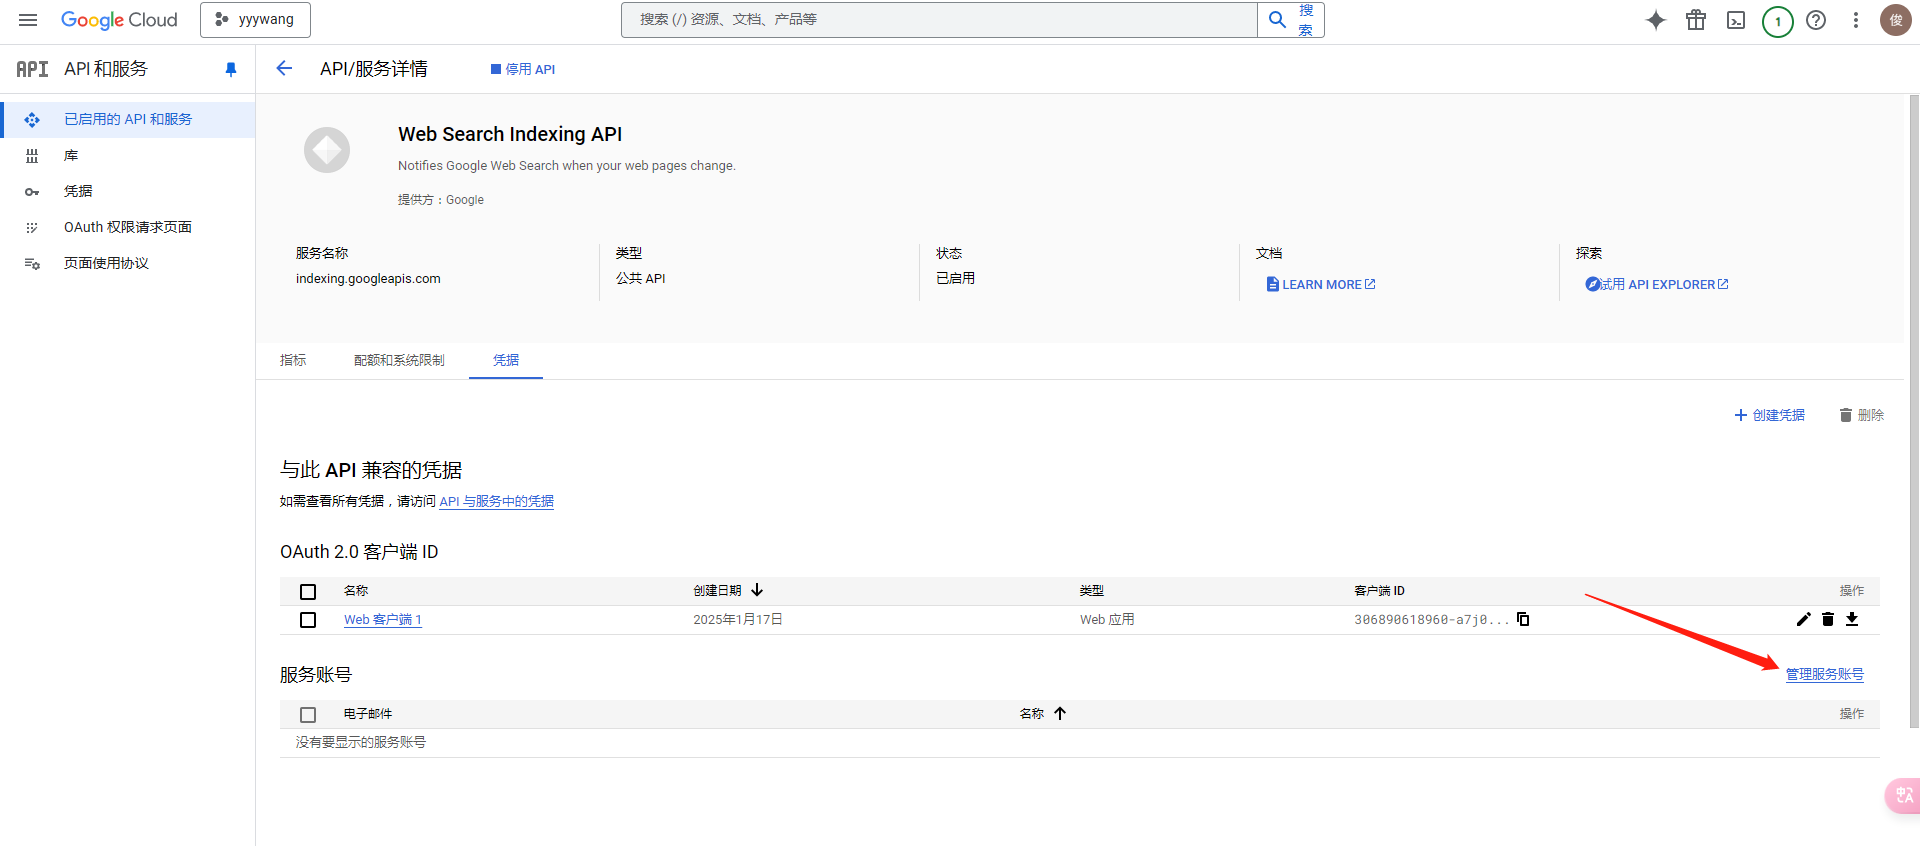Viewport: 1920px width, 846px height.
Task: Click the back arrow beside API/服务详情
Action: pyautogui.click(x=284, y=68)
